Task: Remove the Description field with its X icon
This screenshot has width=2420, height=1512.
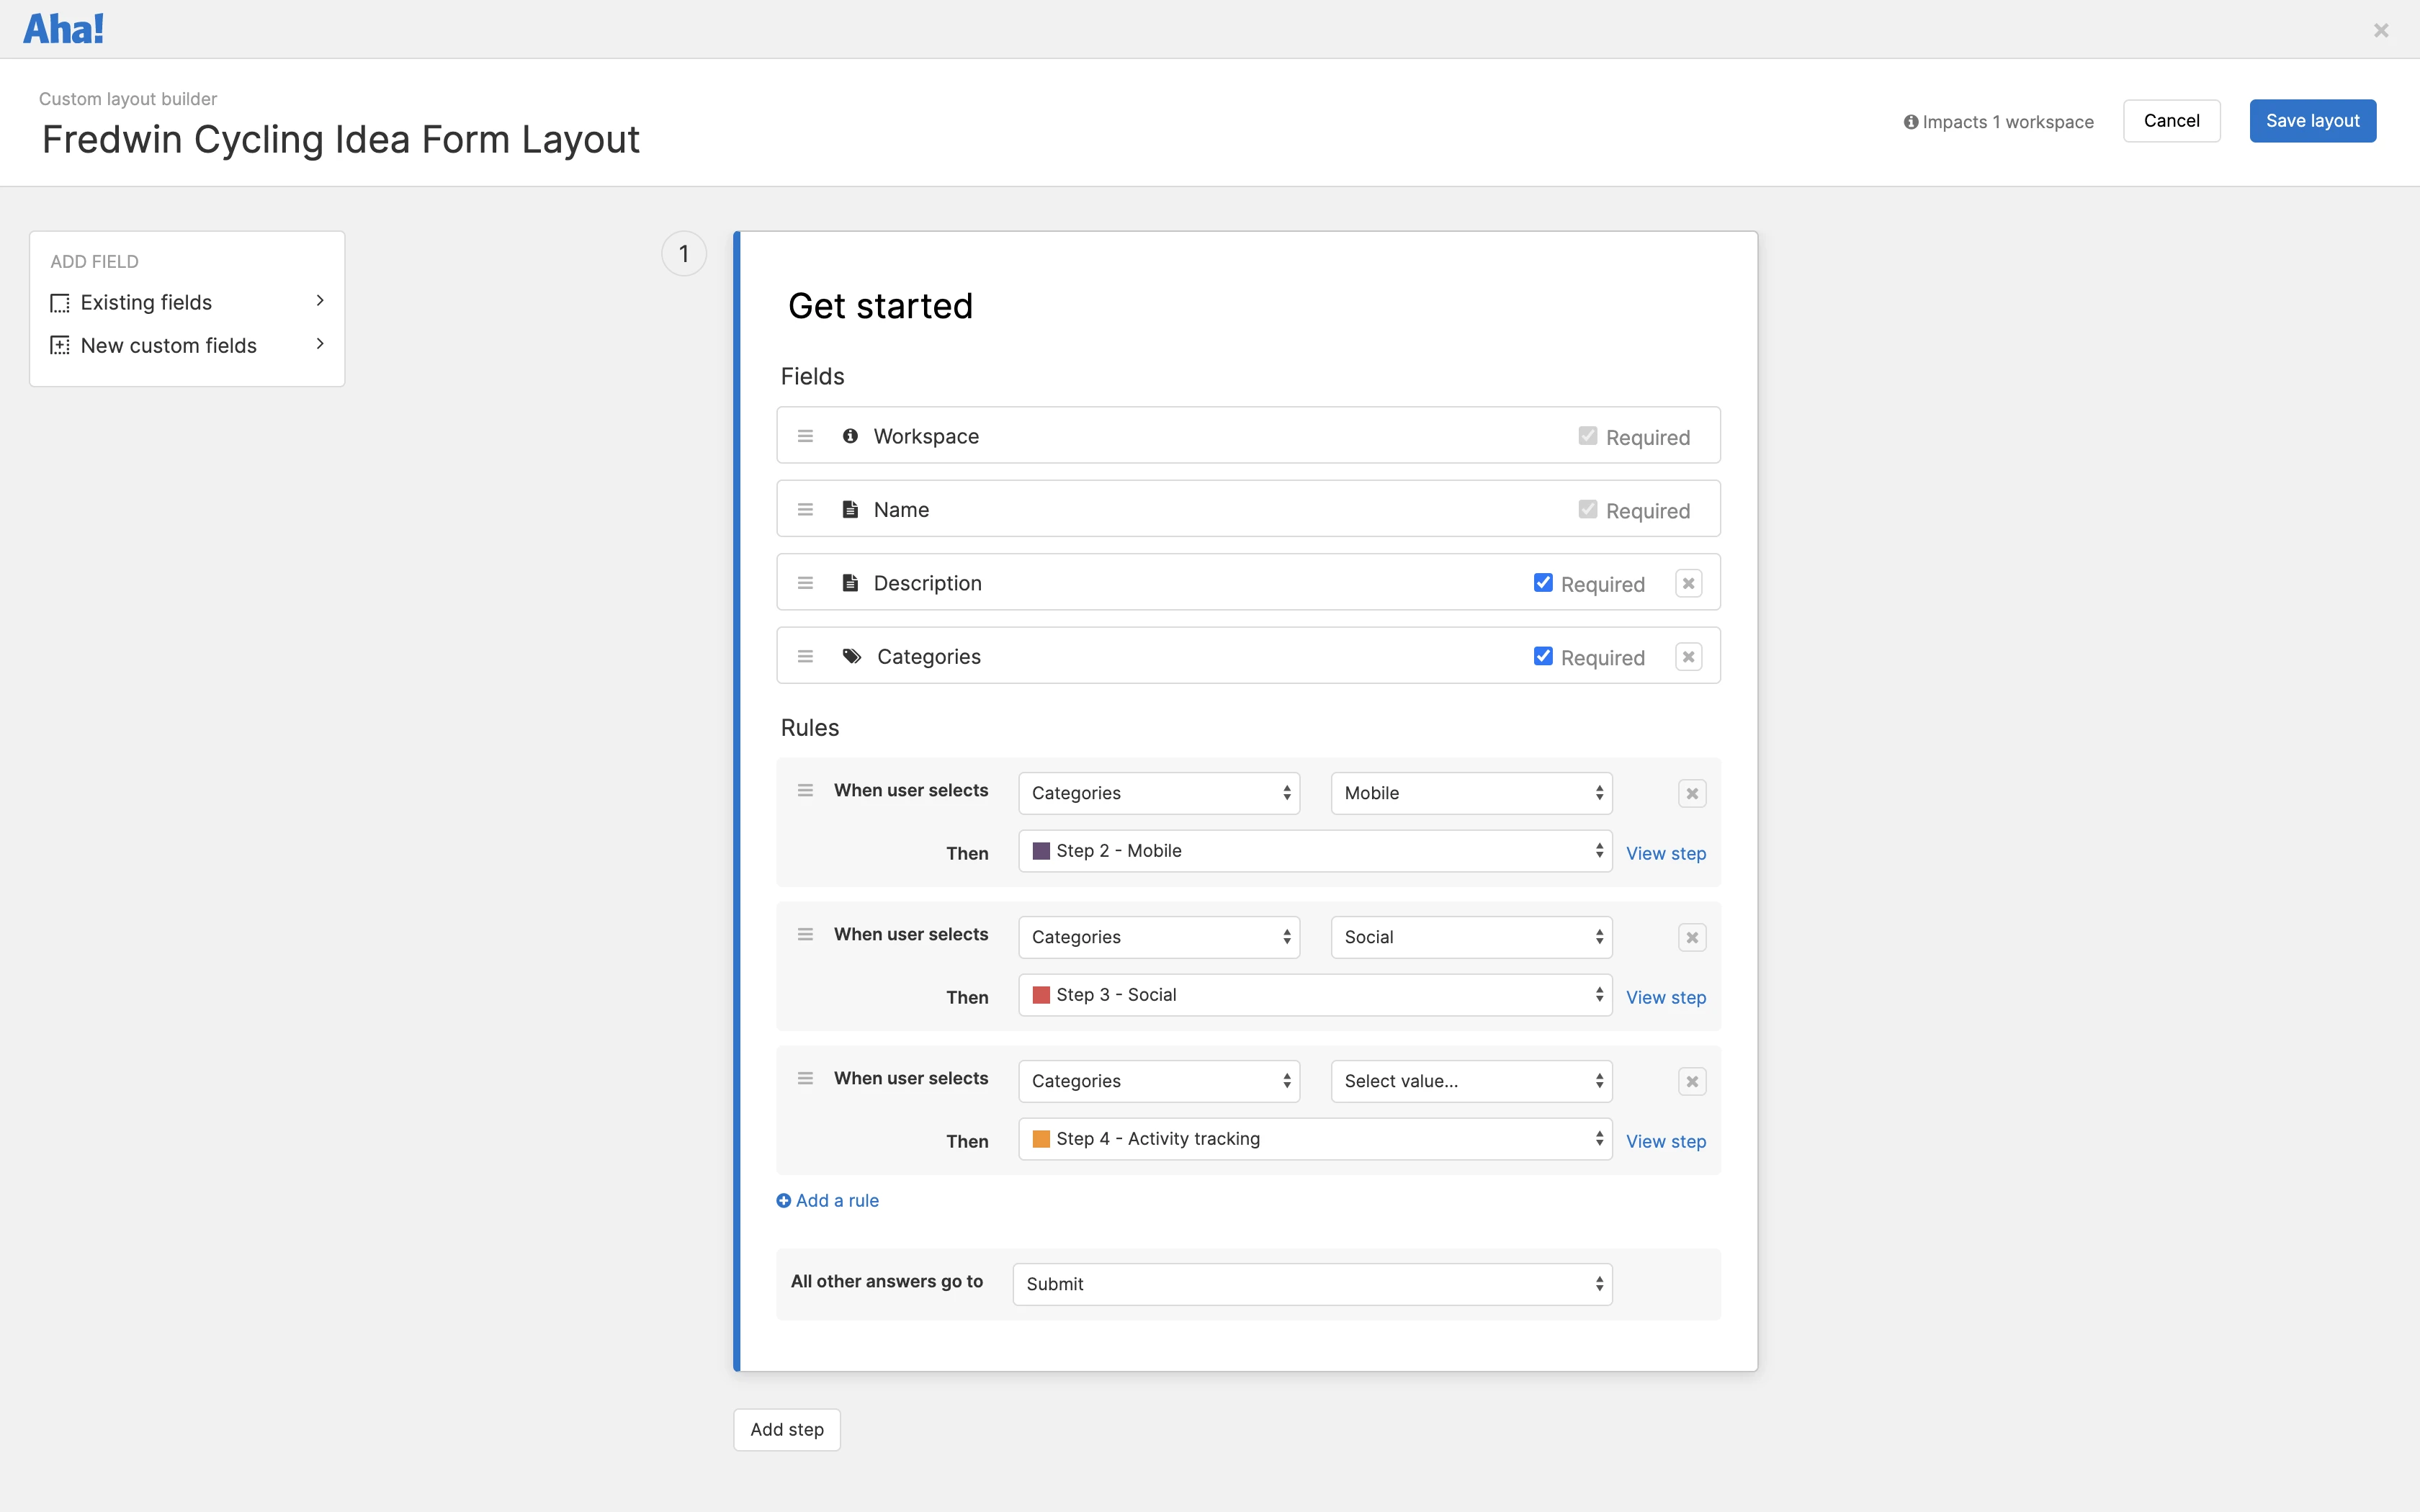Action: tap(1688, 583)
